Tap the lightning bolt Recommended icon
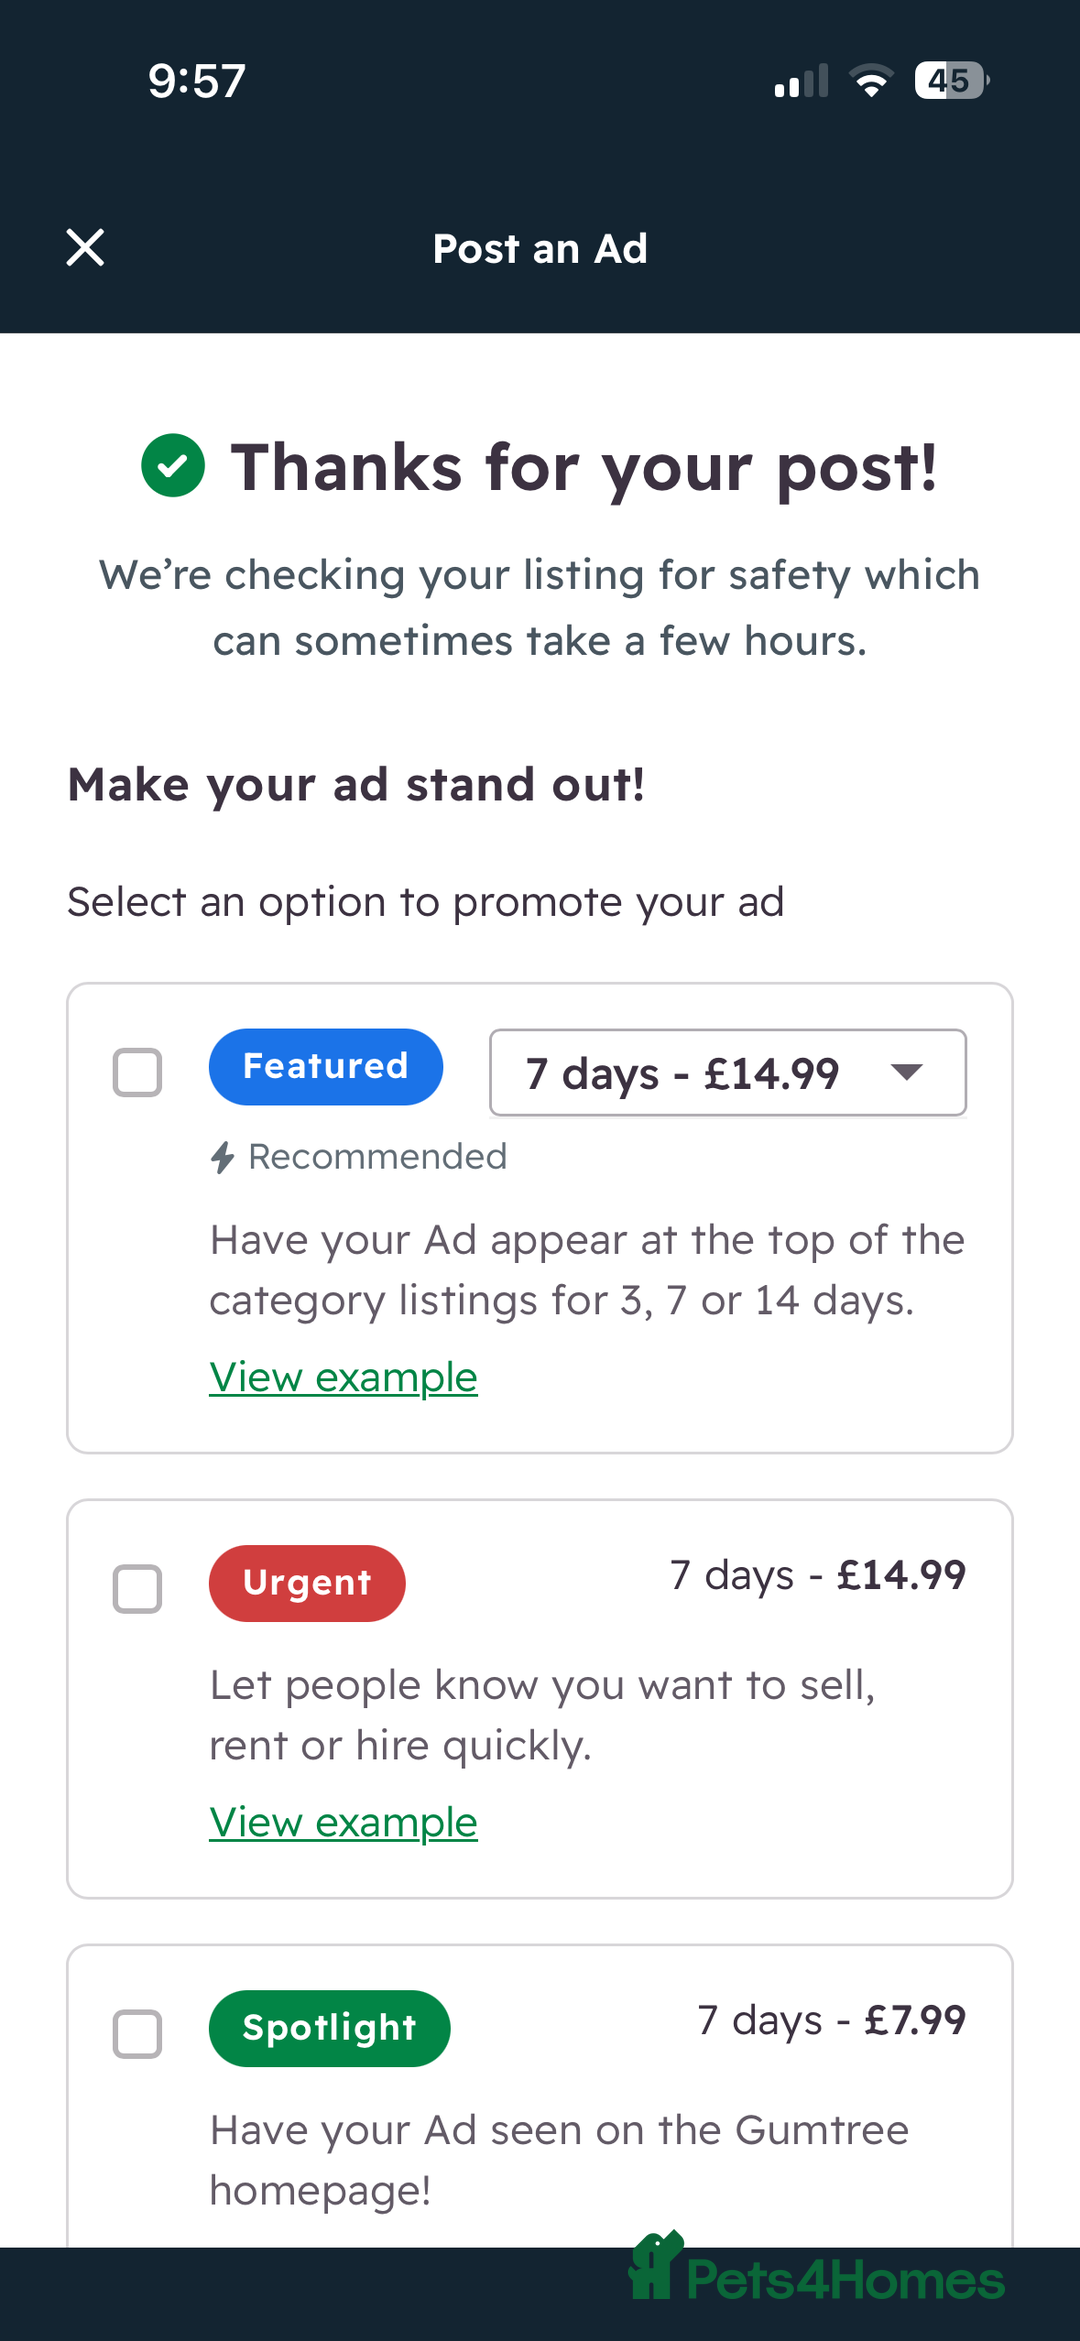 coord(222,1157)
